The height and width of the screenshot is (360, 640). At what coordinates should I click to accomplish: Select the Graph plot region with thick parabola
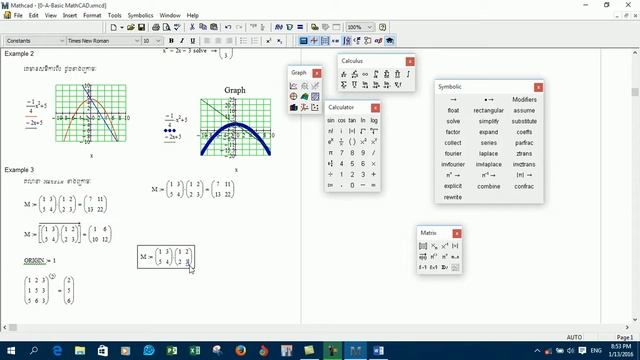pyautogui.click(x=236, y=127)
